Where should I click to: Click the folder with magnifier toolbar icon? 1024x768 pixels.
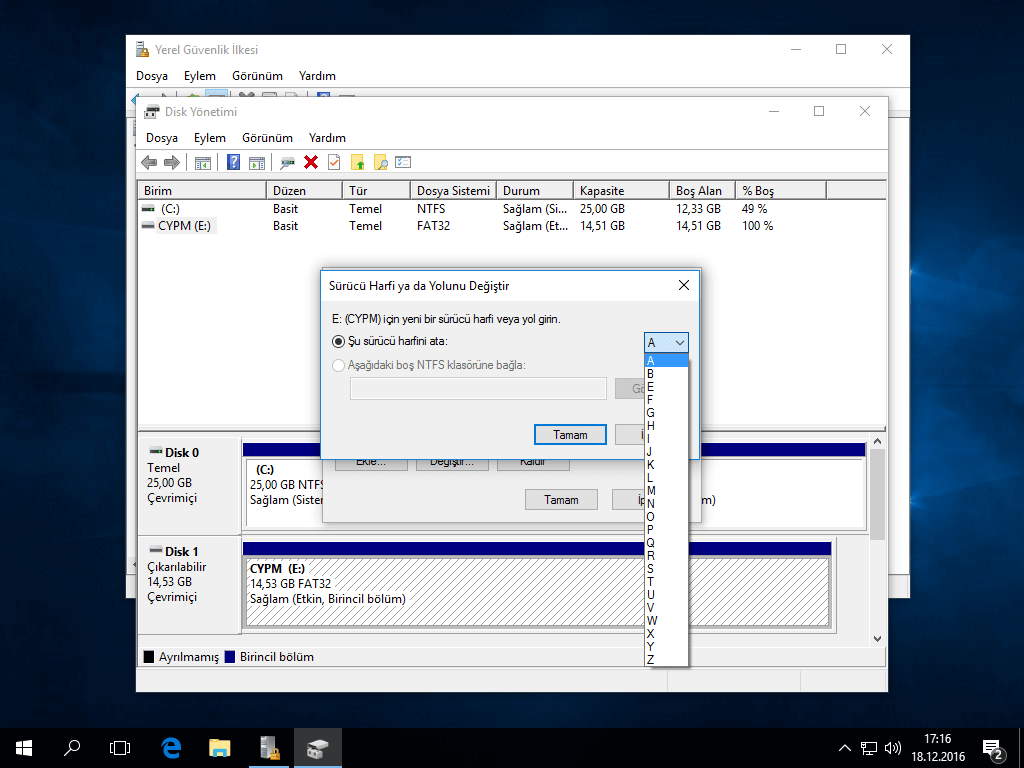(x=380, y=163)
